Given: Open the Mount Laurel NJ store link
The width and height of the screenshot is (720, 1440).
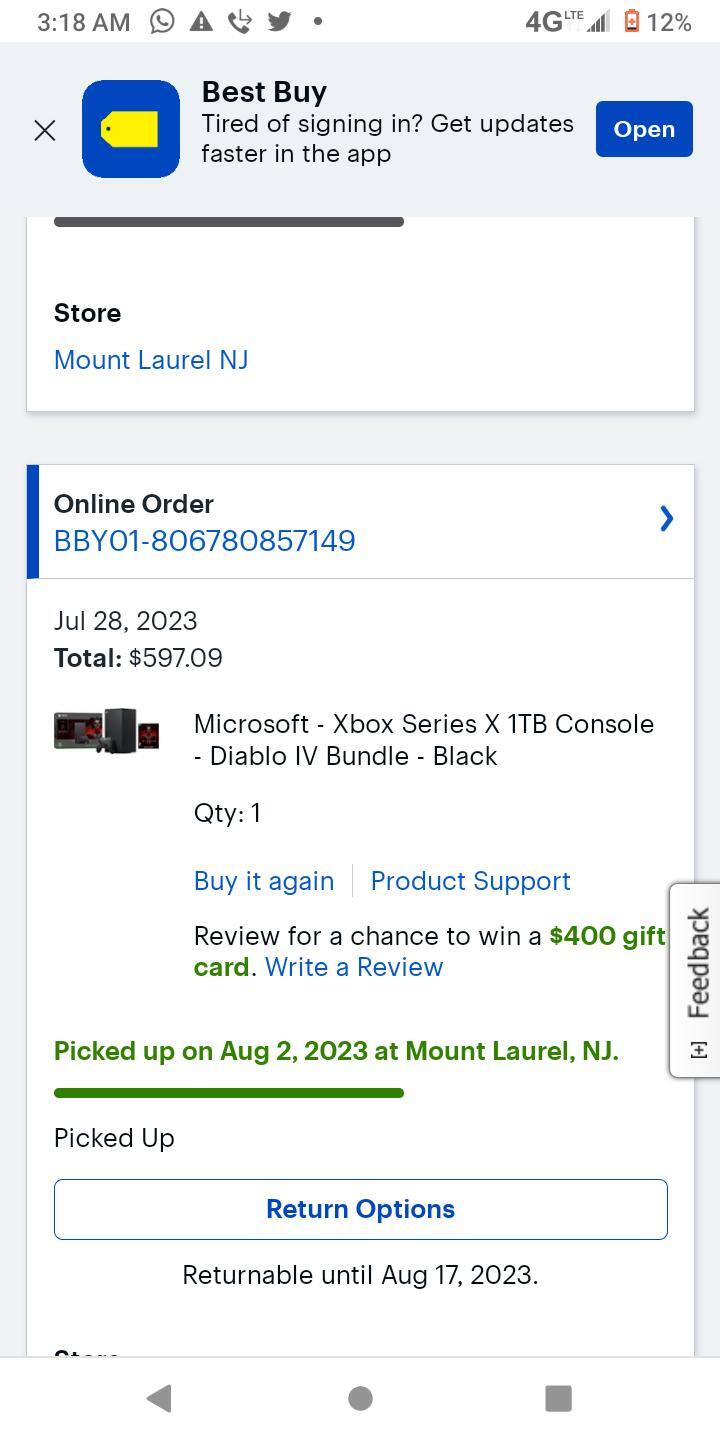Looking at the screenshot, I should (x=151, y=360).
